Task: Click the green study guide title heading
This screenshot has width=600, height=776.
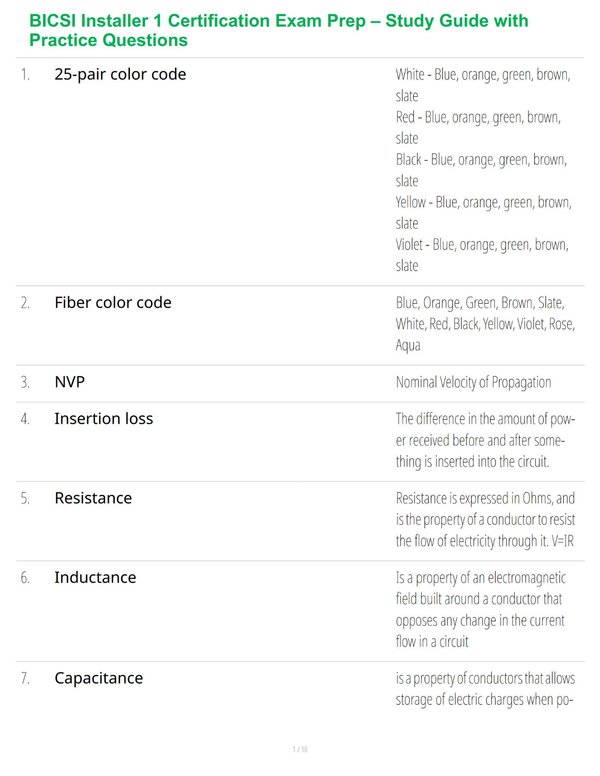Action: click(279, 30)
